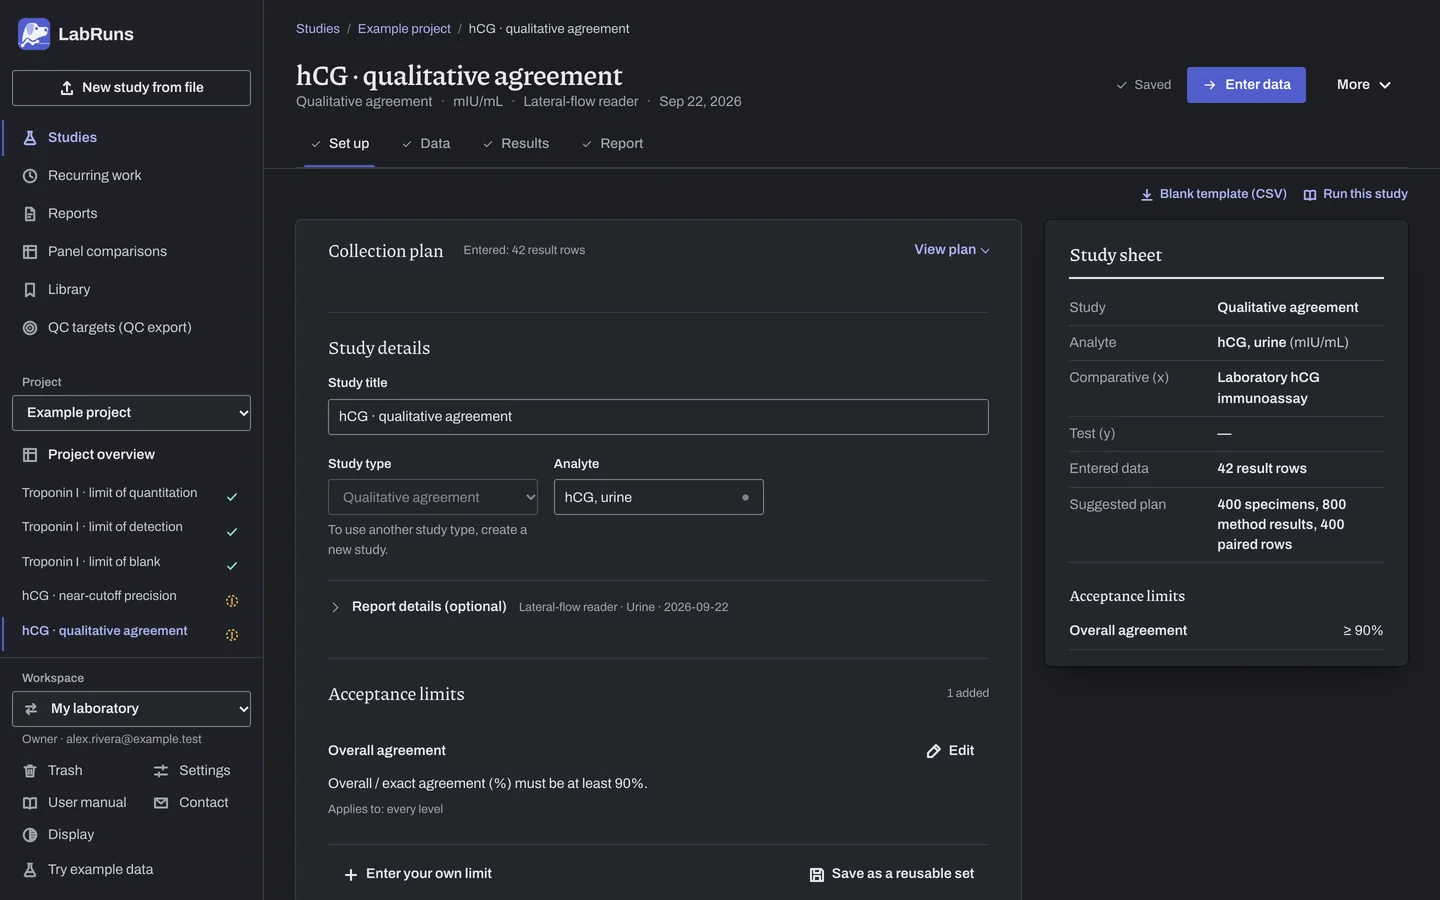Screen dimensions: 1440x900
Task: Expand the More menu
Action: pyautogui.click(x=1364, y=85)
